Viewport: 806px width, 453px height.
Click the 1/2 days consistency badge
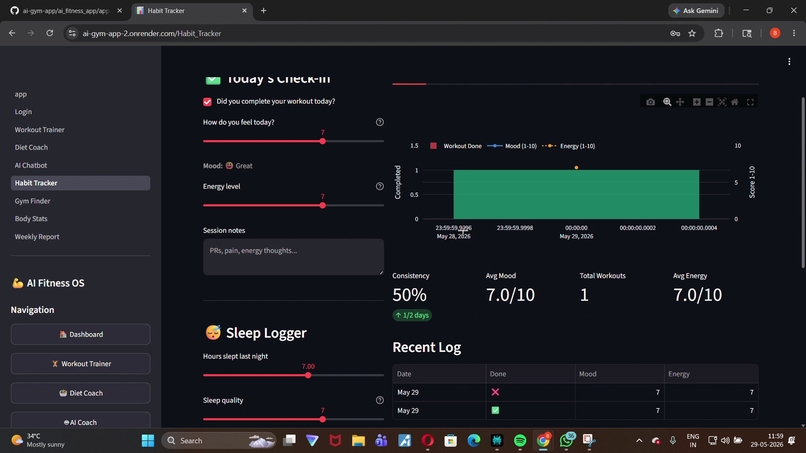pyautogui.click(x=412, y=315)
